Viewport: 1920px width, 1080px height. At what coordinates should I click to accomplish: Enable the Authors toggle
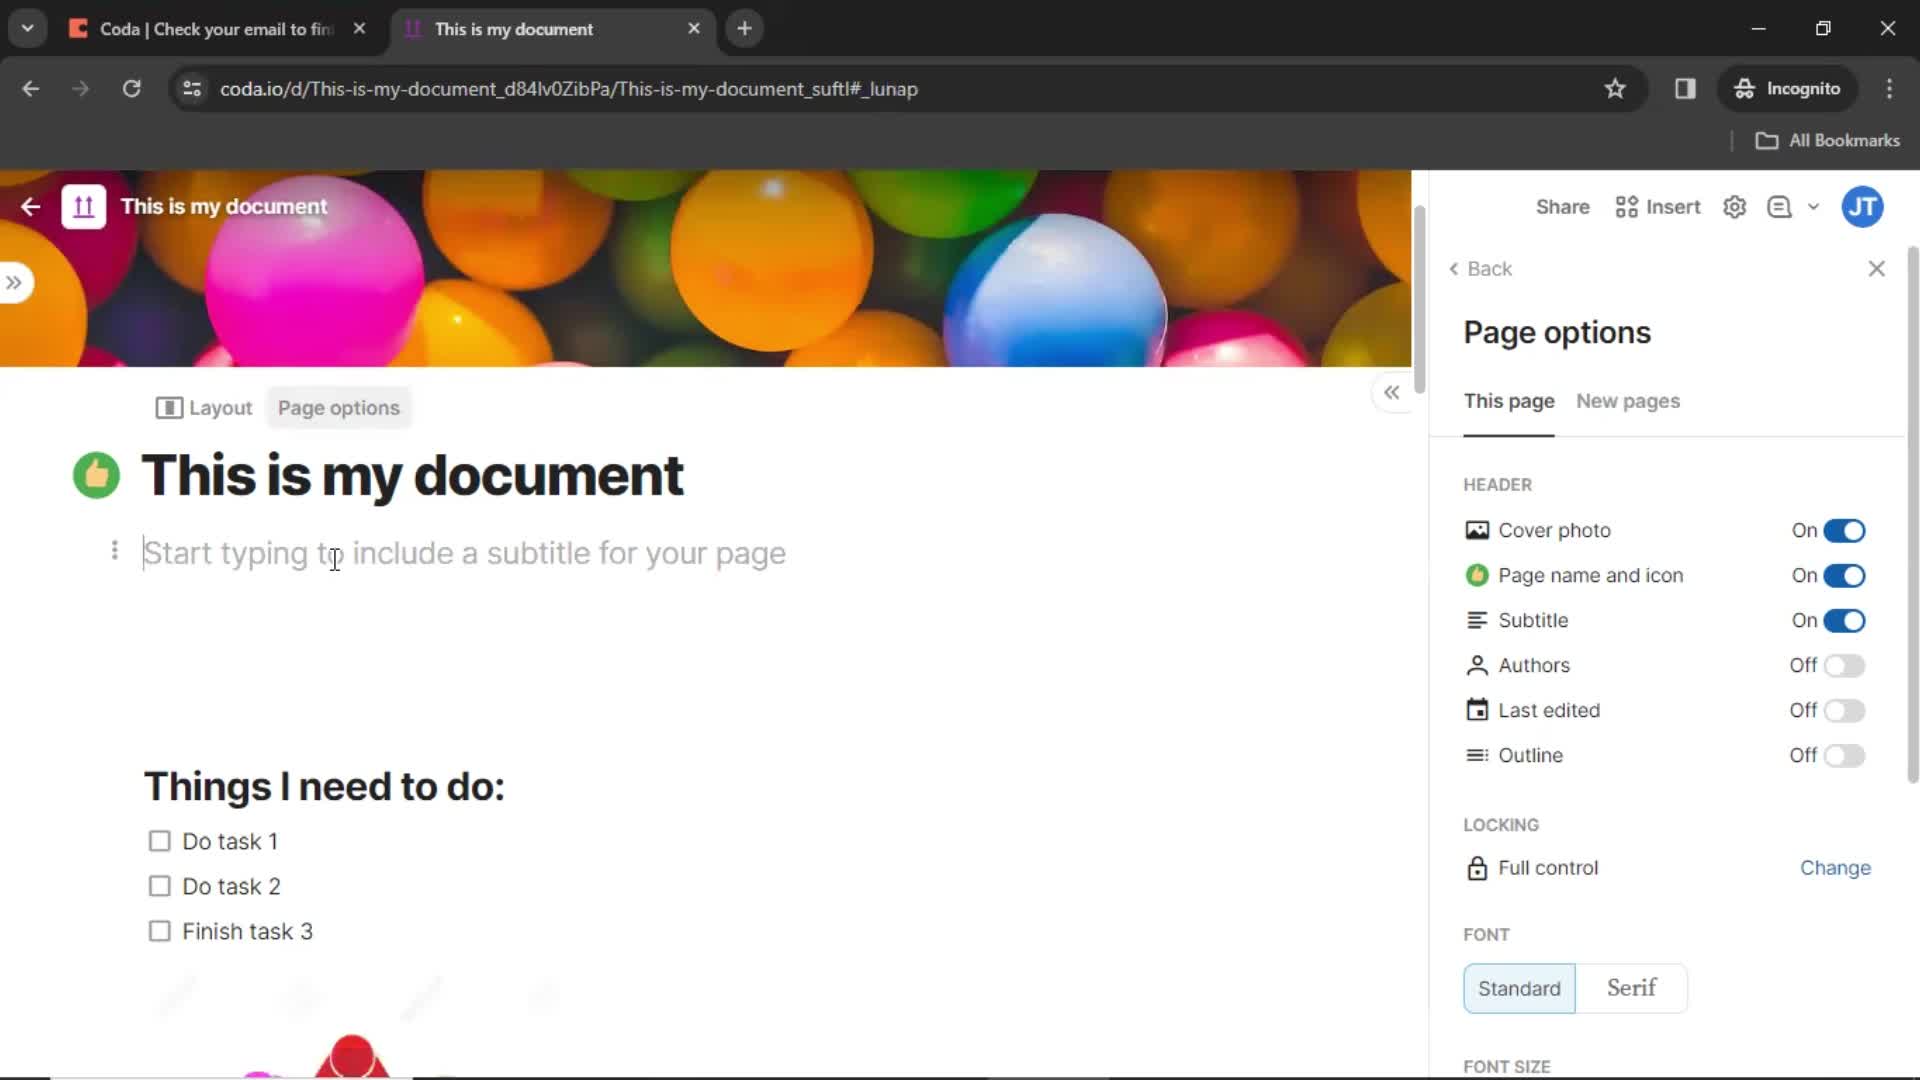[1844, 666]
